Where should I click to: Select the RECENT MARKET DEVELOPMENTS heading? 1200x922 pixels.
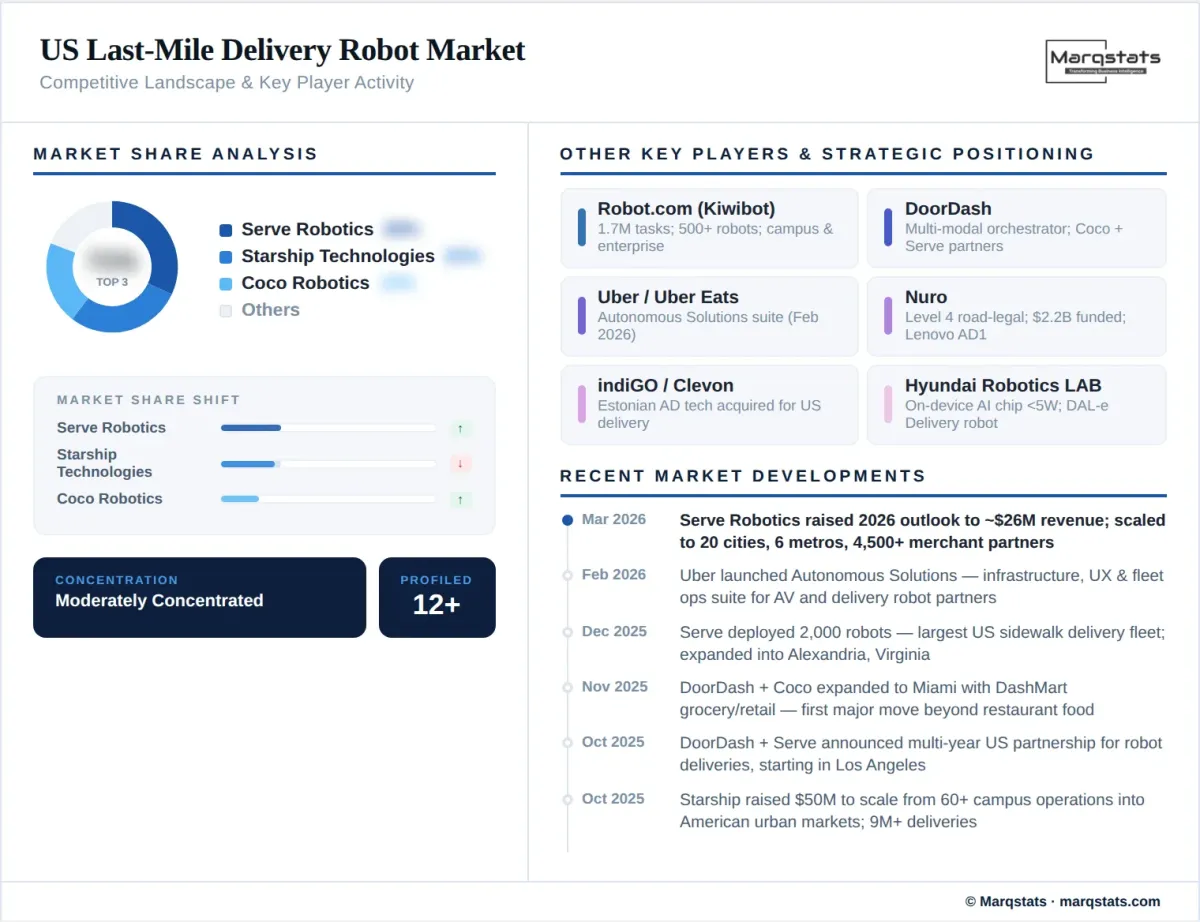(743, 476)
